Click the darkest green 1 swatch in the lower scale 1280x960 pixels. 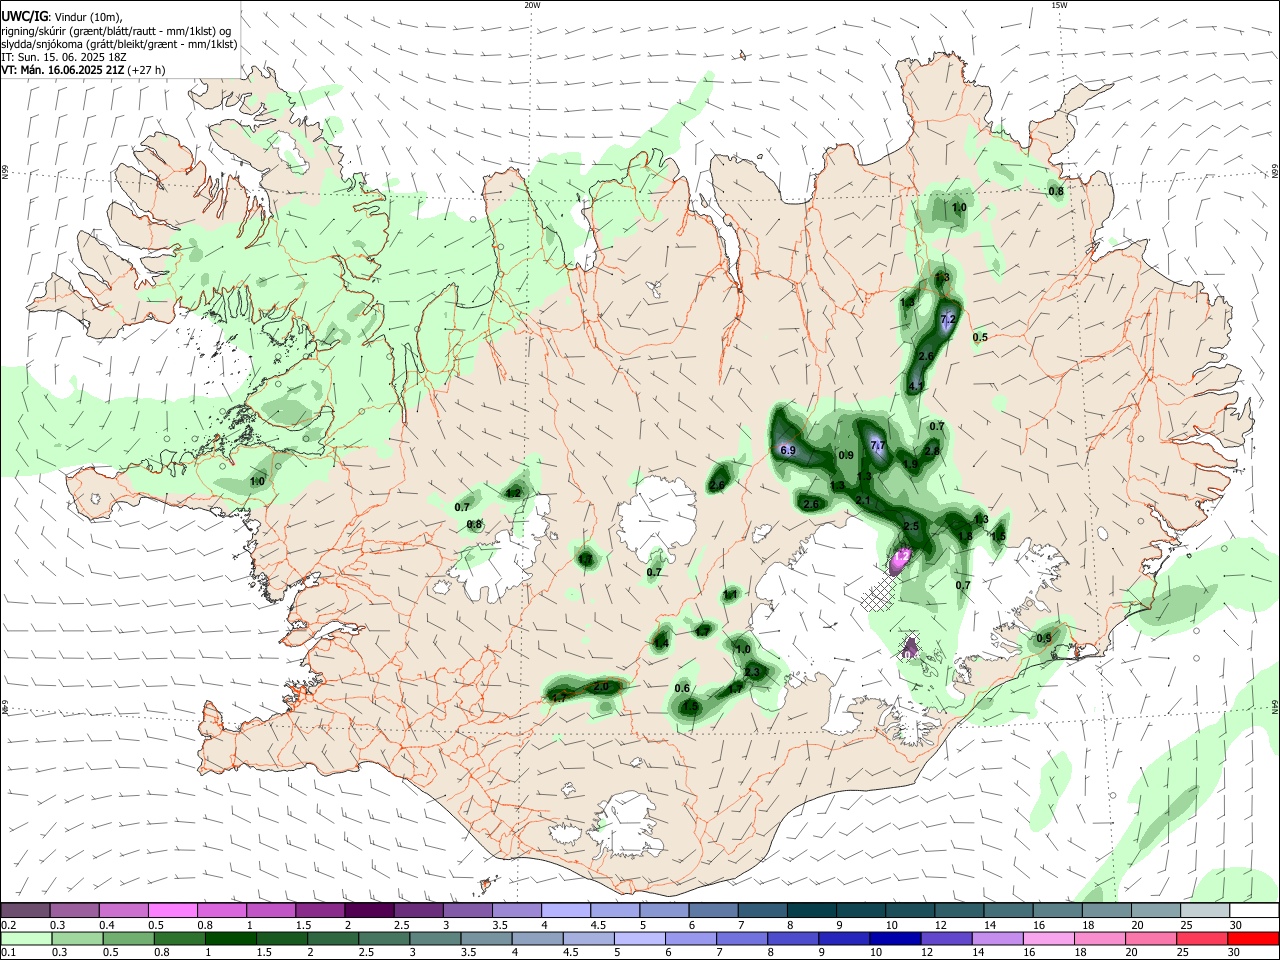(x=230, y=939)
